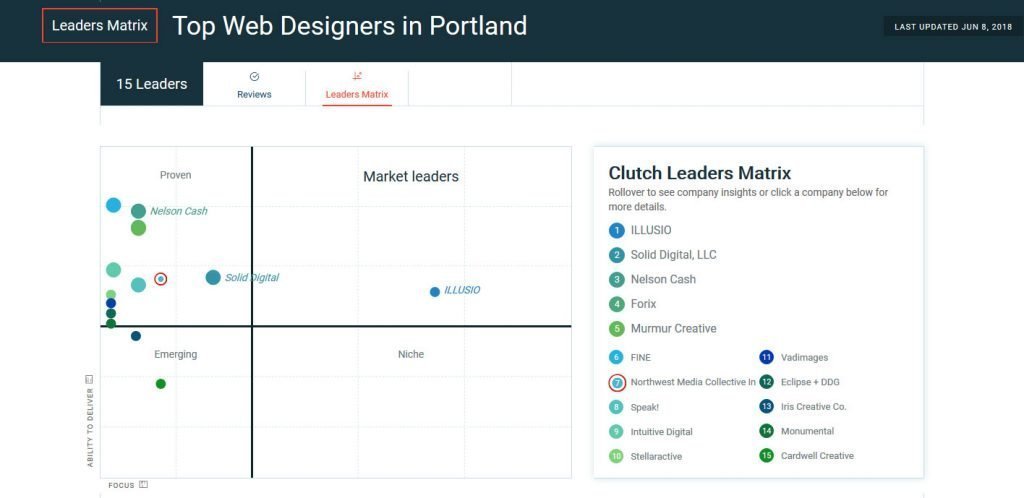Select the Solid Digital matrix dot
Image resolution: width=1024 pixels, height=498 pixels.
(213, 277)
